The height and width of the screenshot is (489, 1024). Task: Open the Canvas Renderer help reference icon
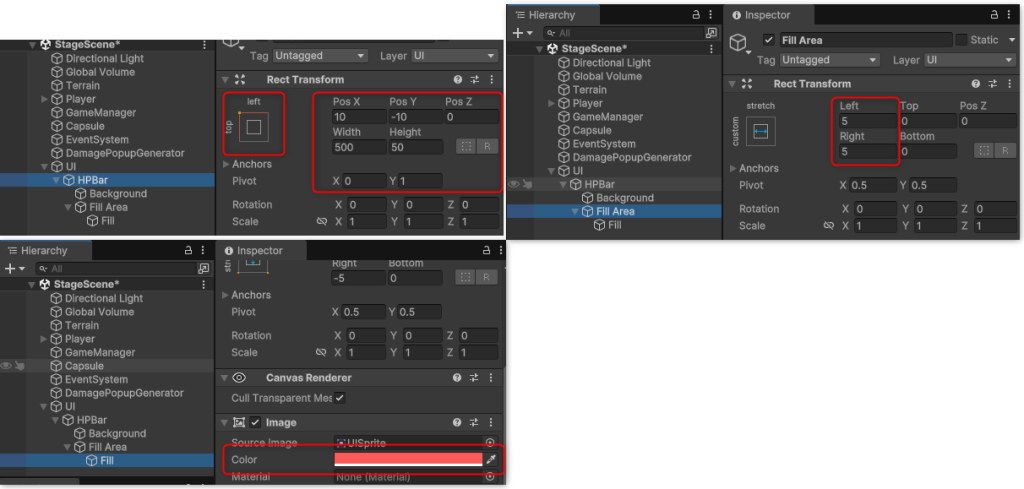457,378
